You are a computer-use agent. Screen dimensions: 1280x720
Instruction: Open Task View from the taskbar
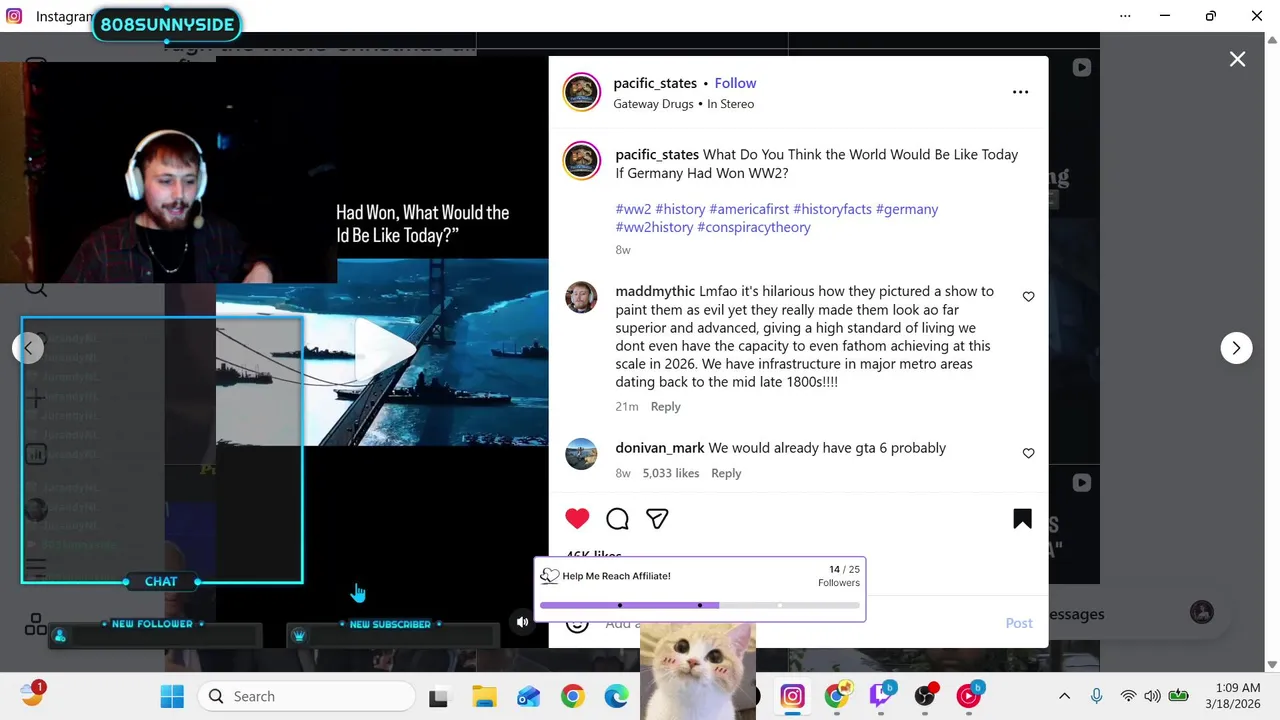(438, 696)
